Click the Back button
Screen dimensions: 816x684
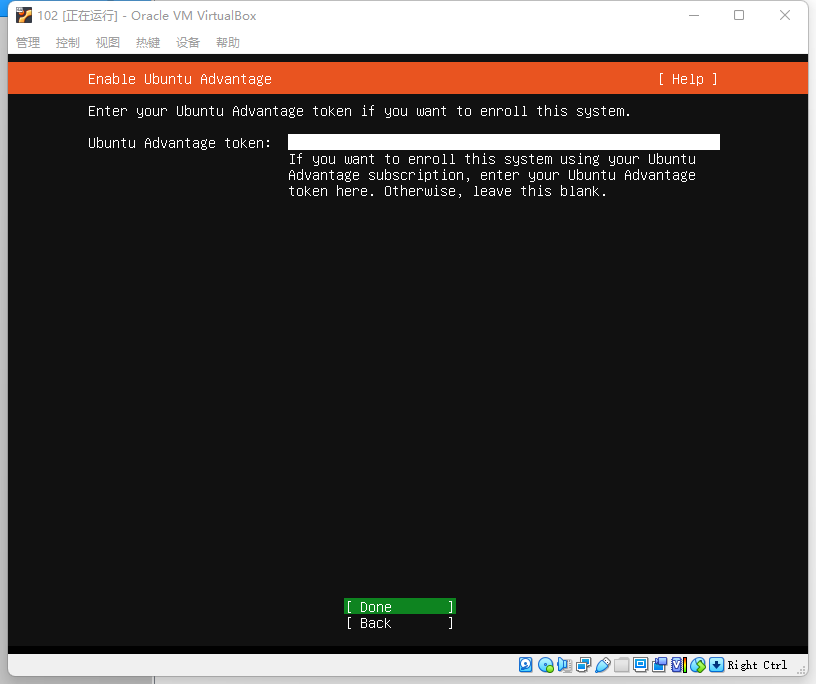coord(400,623)
